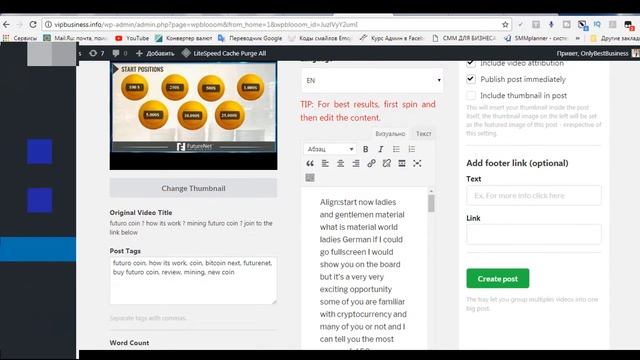Align editor text right
The height and width of the screenshot is (360, 640).
tap(356, 164)
